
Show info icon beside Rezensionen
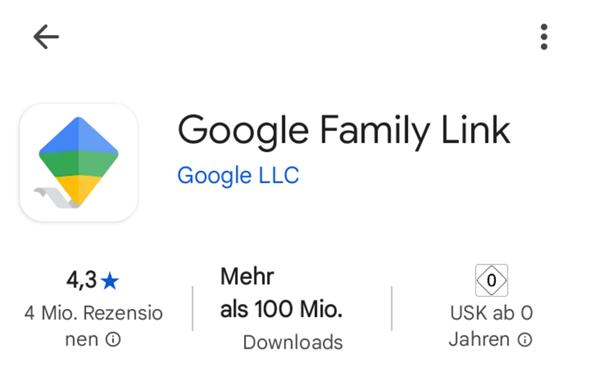pyautogui.click(x=113, y=339)
